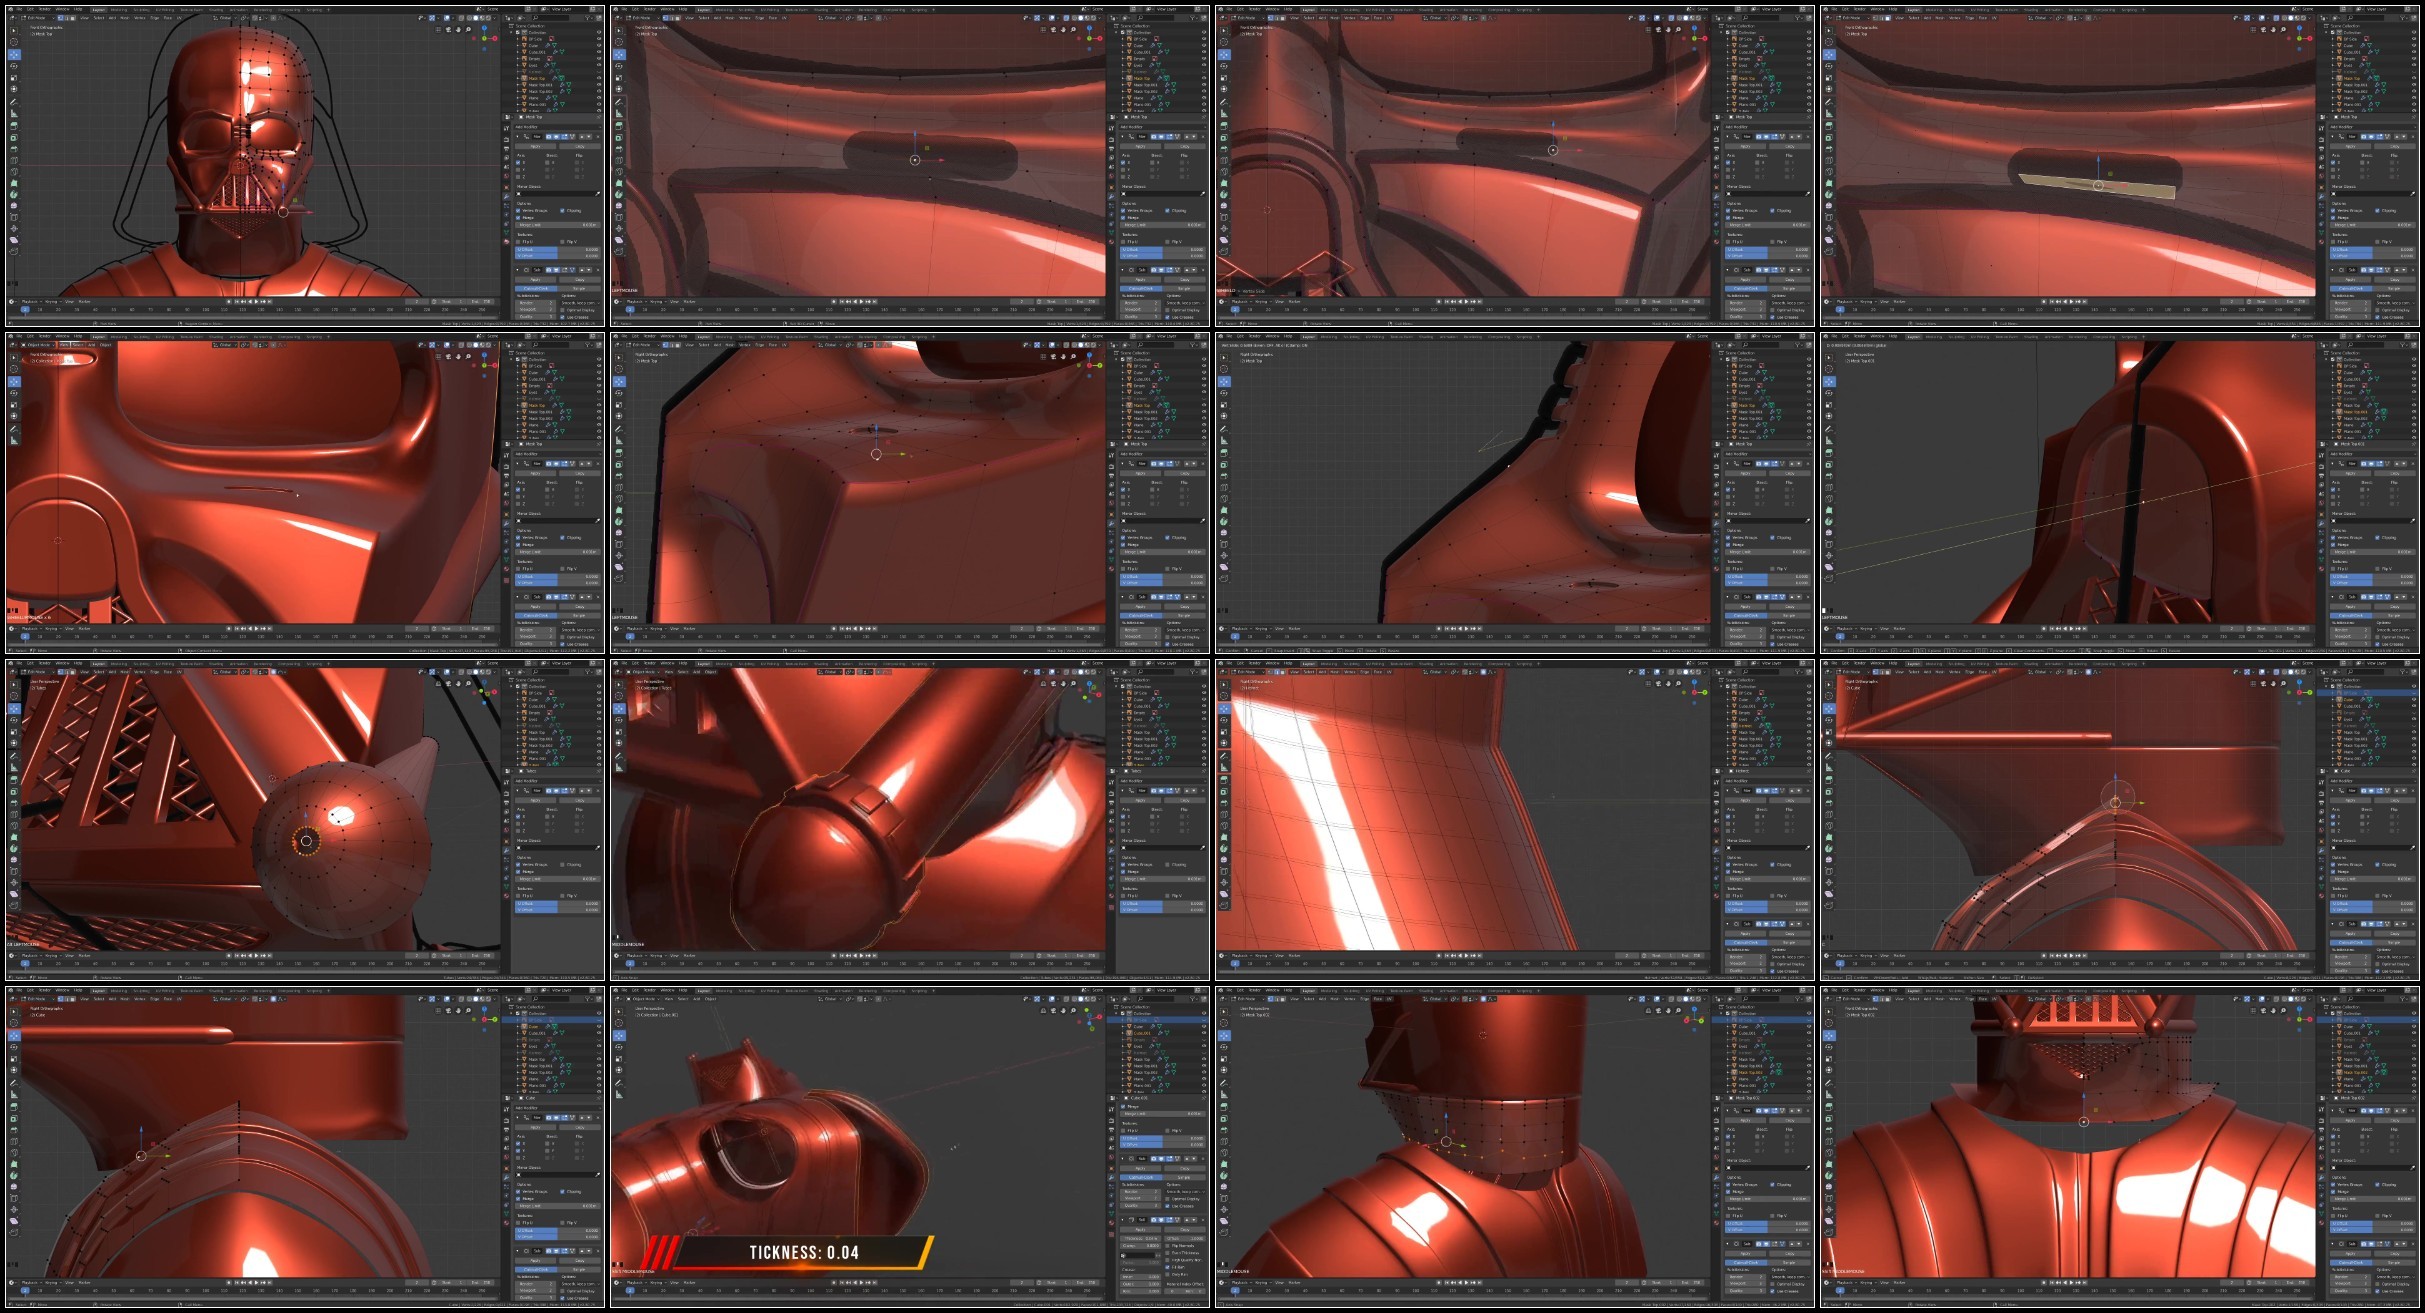Open Render menu in full helmet frame
This screenshot has height=1313, width=2425.
[x=44, y=9]
